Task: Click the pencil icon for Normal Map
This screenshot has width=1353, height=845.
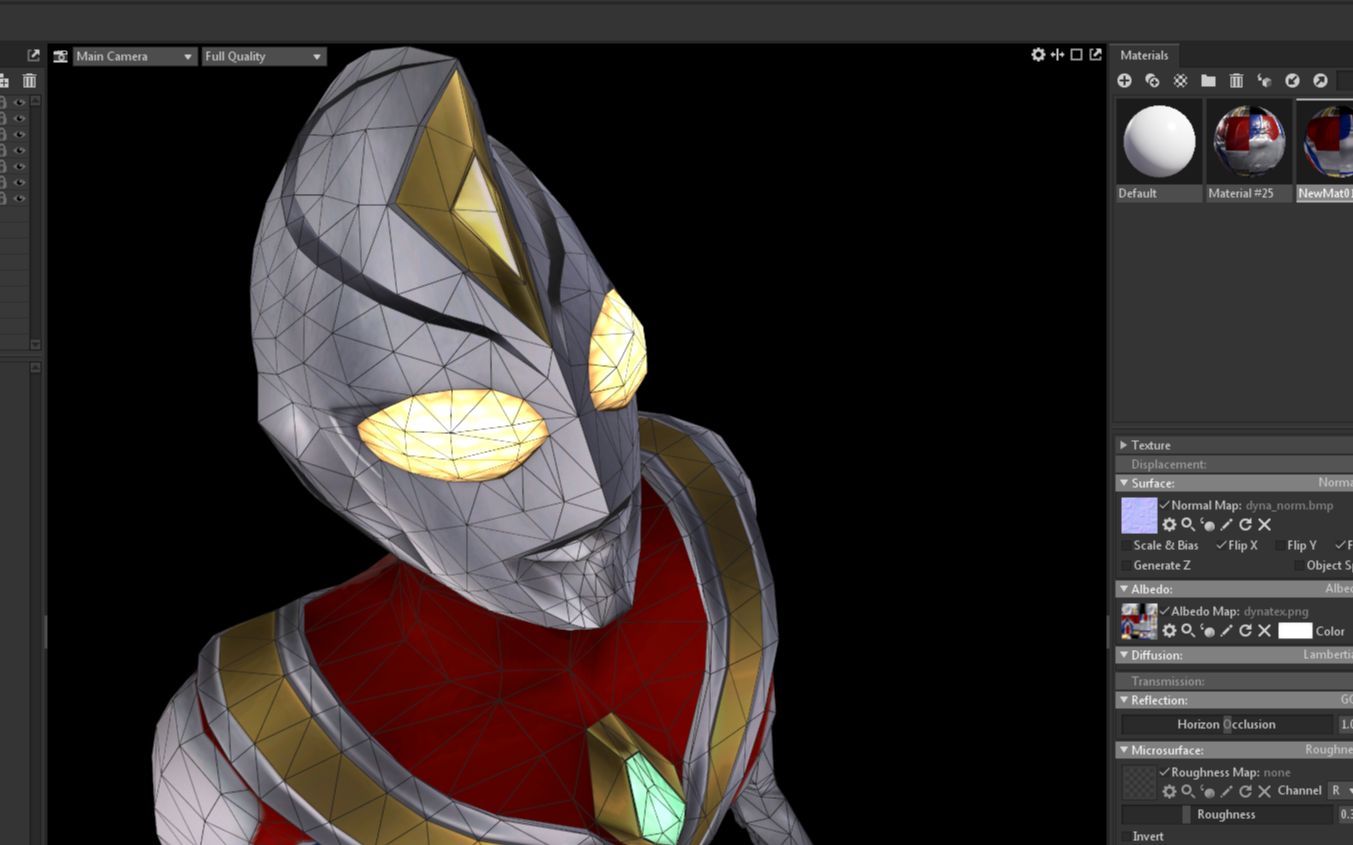Action: 1226,525
